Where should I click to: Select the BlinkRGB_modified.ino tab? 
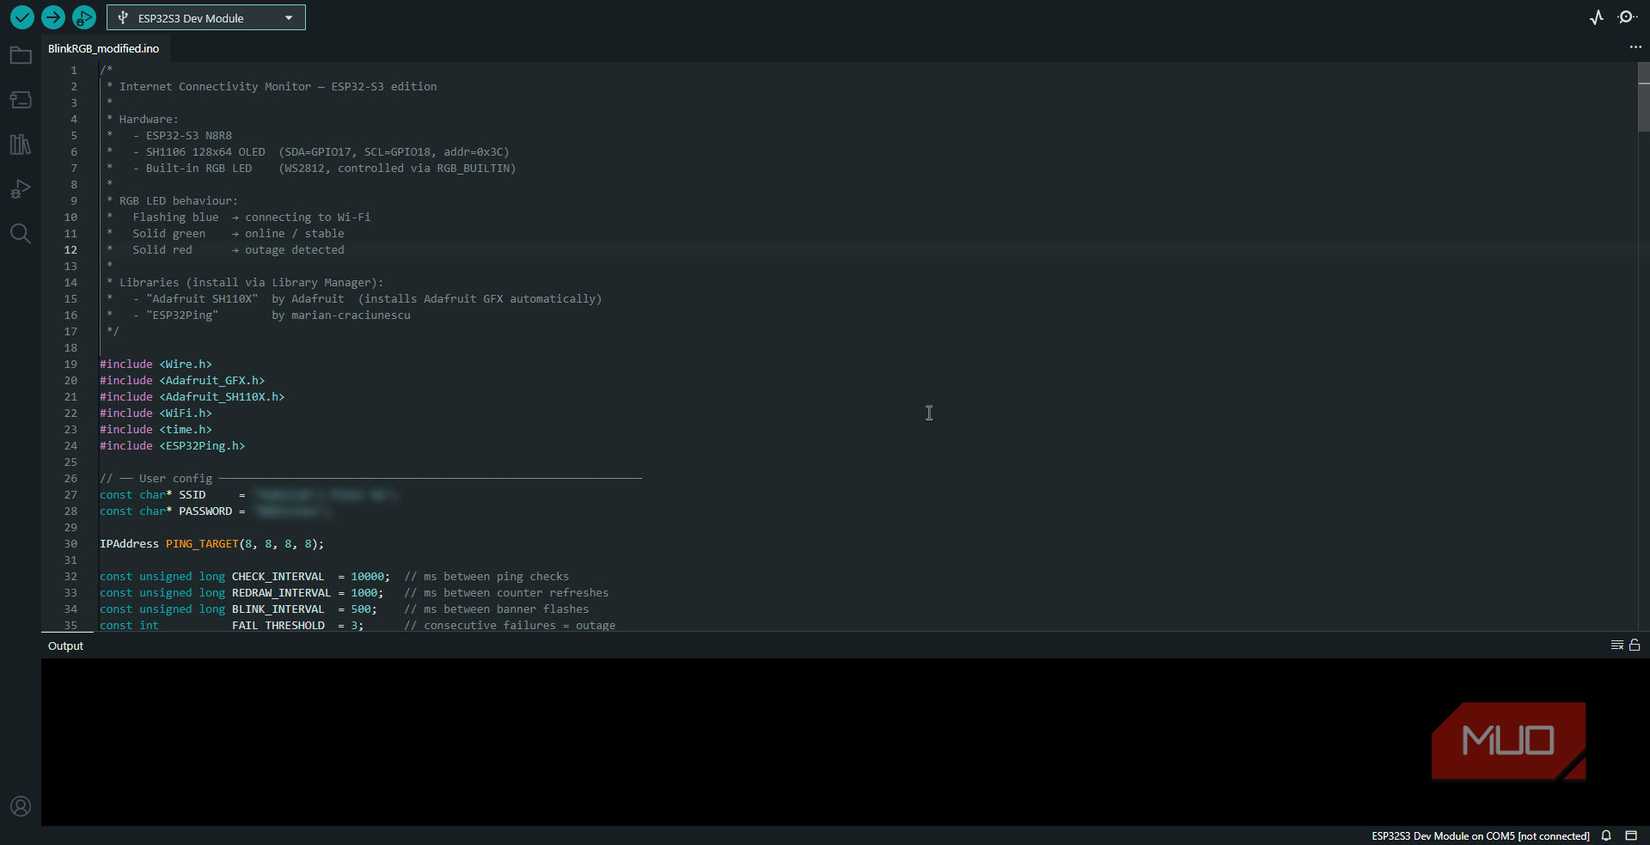(x=103, y=48)
